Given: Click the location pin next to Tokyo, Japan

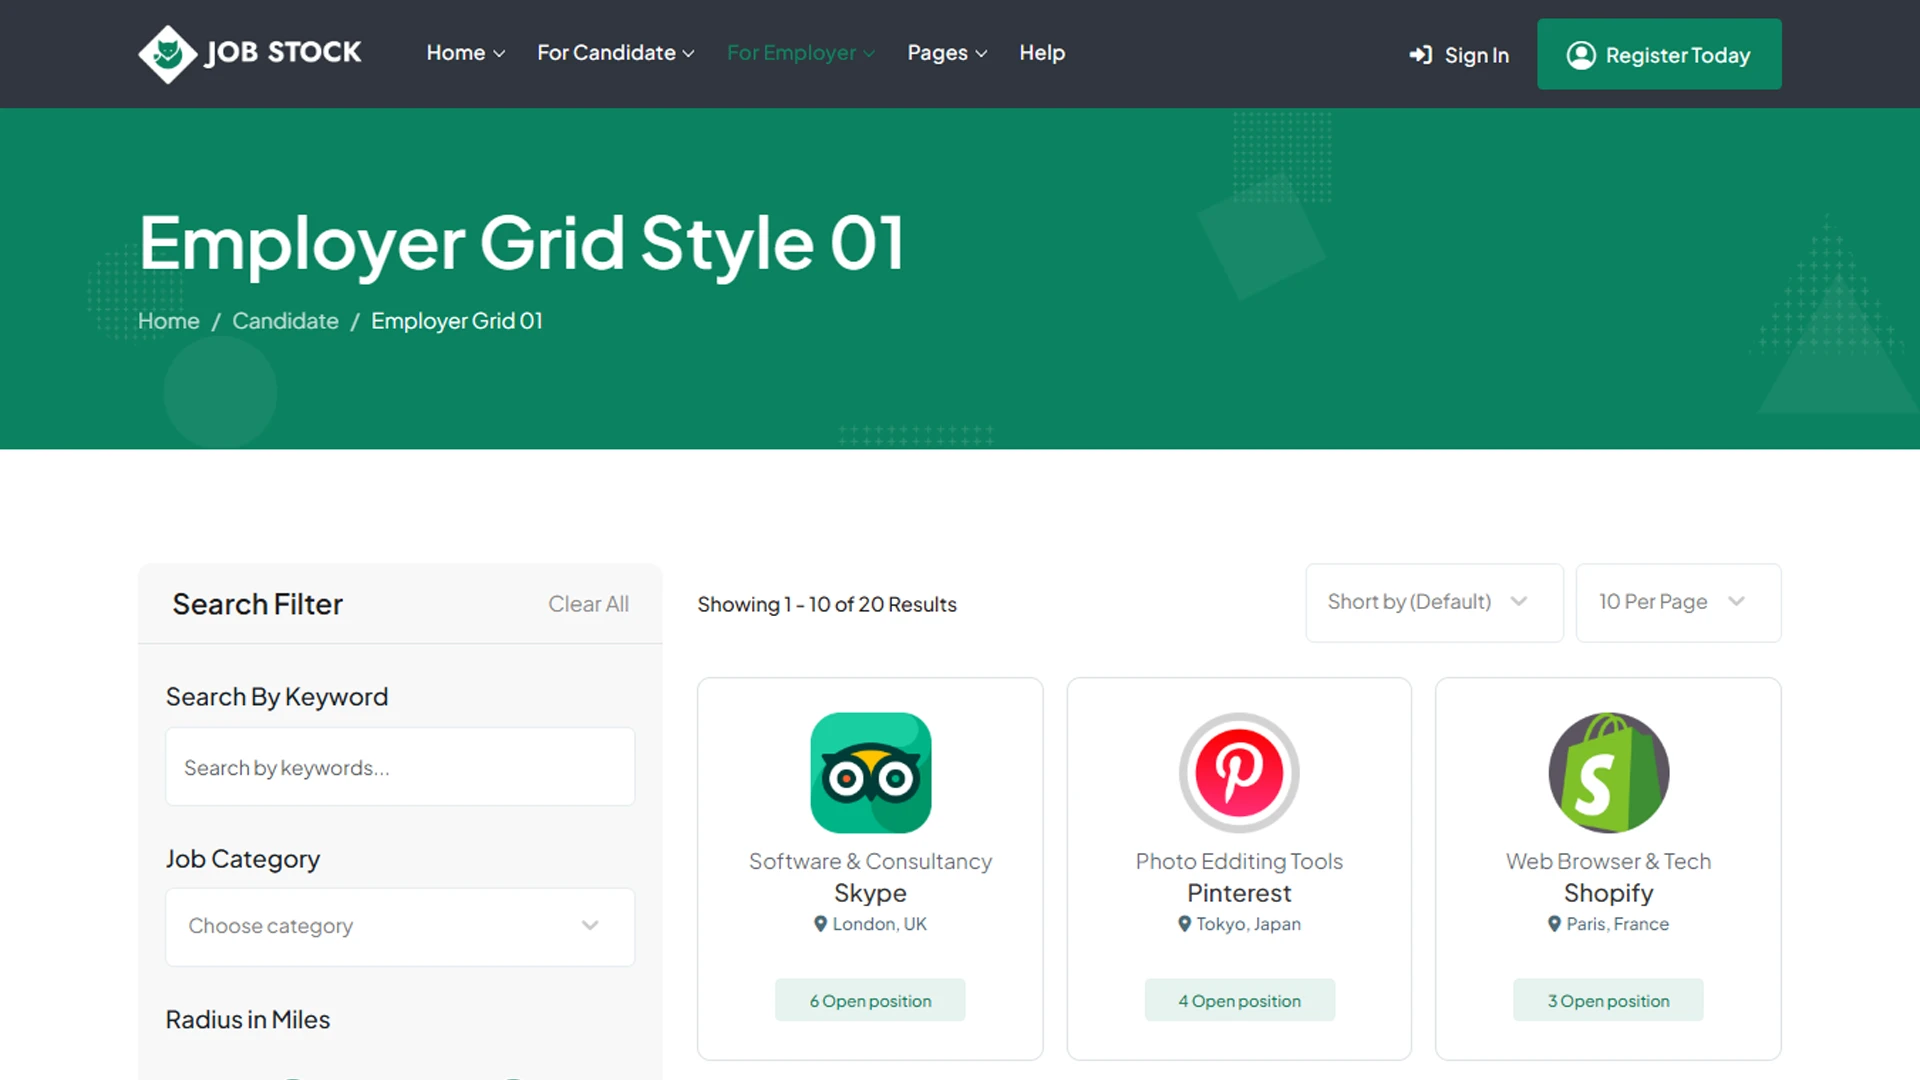Looking at the screenshot, I should [x=1184, y=924].
